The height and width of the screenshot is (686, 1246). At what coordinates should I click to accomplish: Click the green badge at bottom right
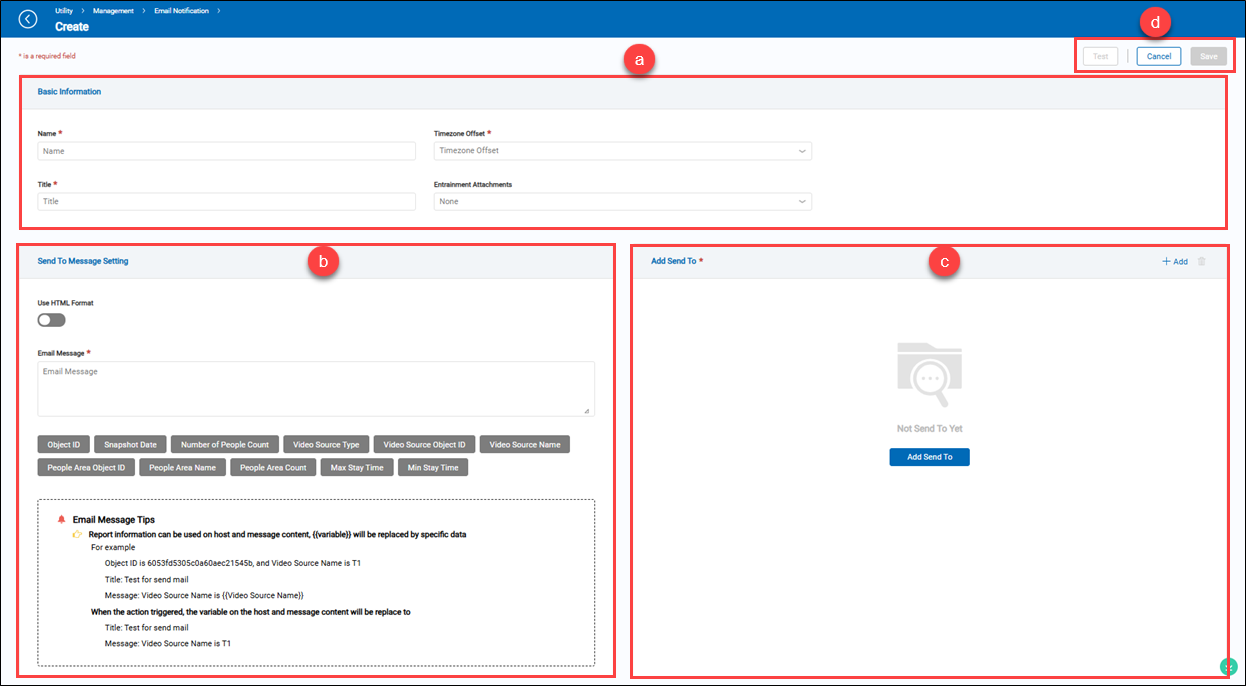click(1229, 665)
